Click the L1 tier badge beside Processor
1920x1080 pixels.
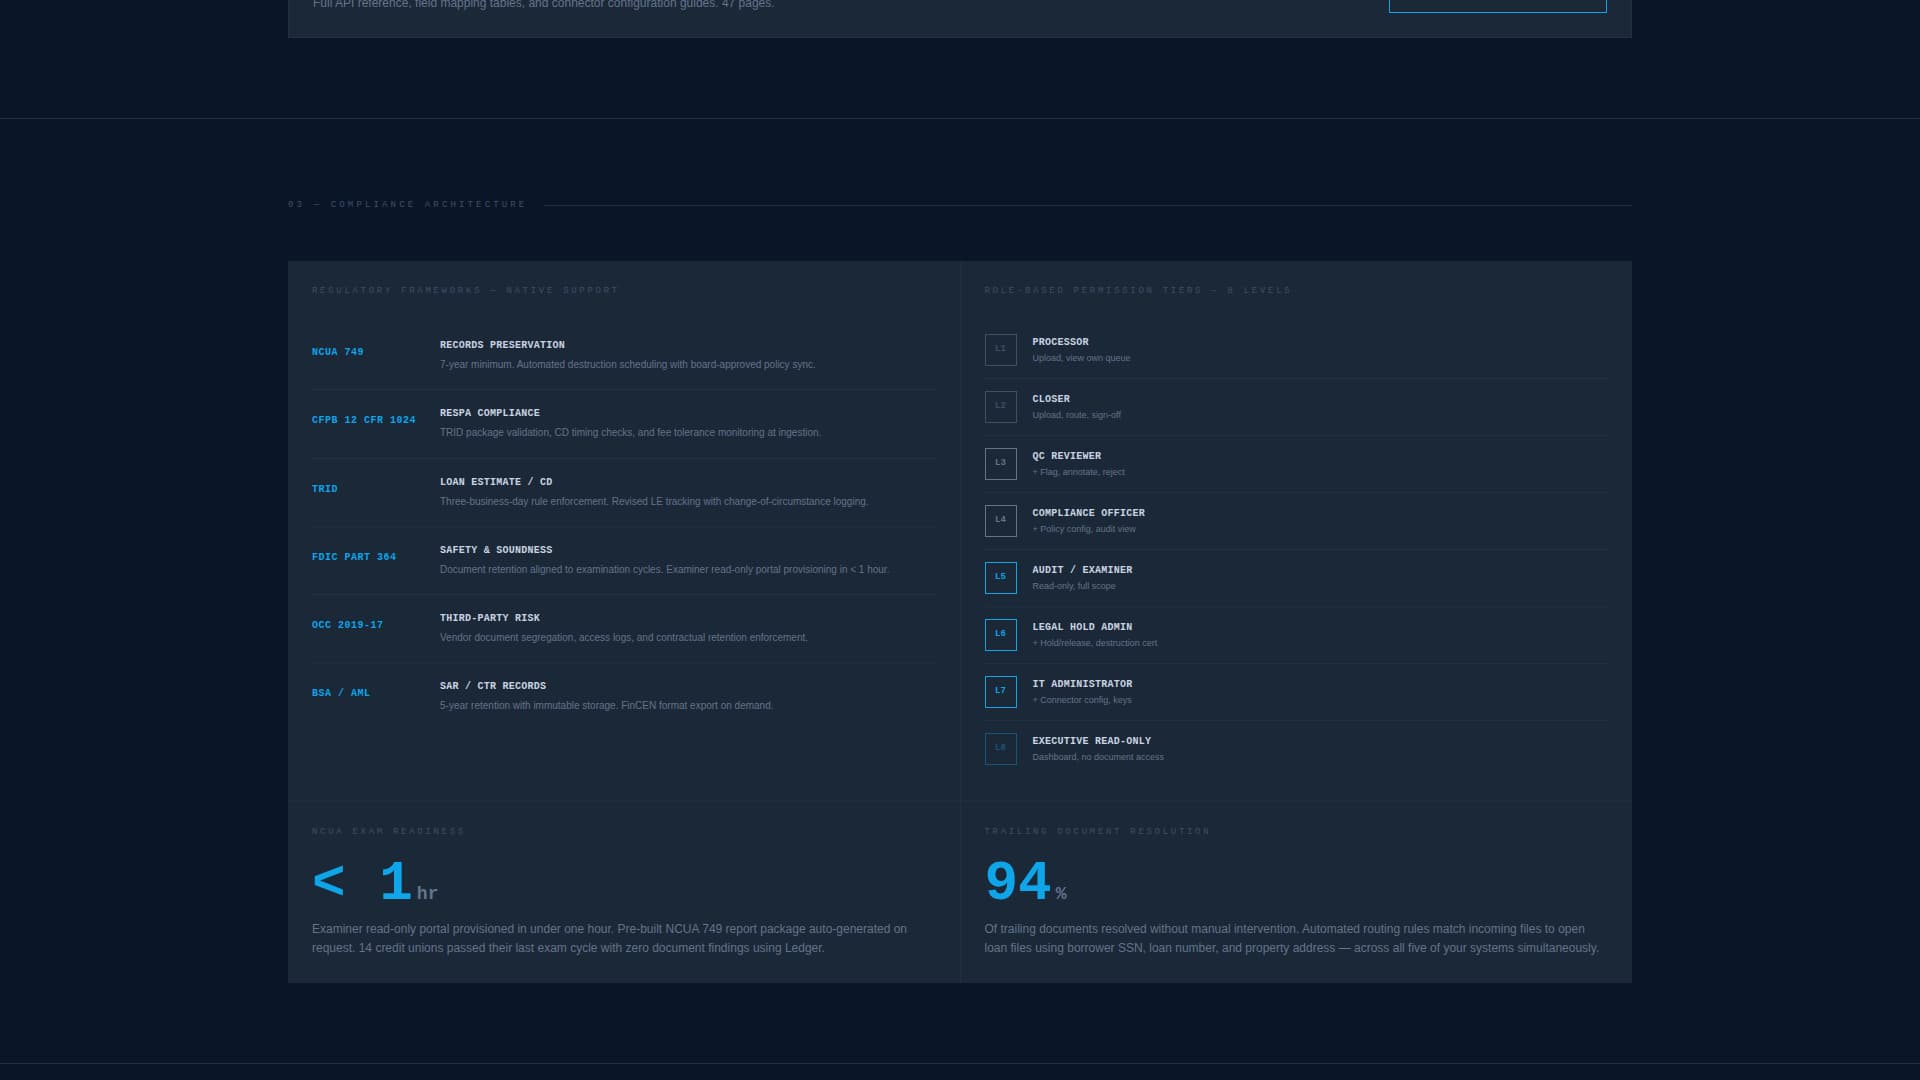(x=1000, y=349)
